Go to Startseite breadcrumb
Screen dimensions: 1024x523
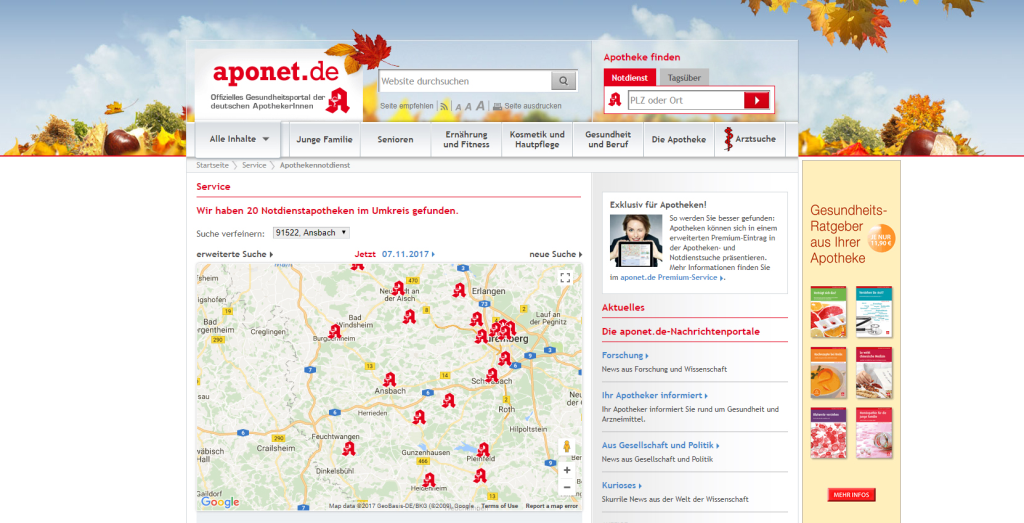tap(212, 165)
